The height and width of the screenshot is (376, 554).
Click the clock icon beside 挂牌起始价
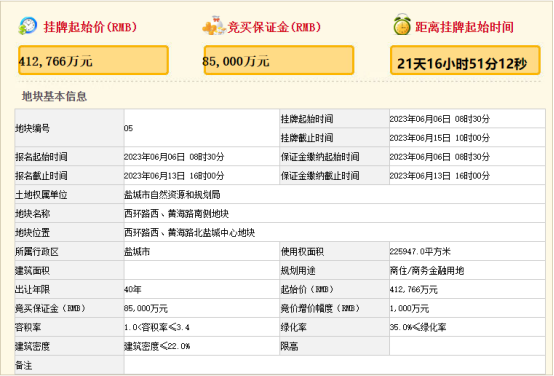pyautogui.click(x=28, y=26)
